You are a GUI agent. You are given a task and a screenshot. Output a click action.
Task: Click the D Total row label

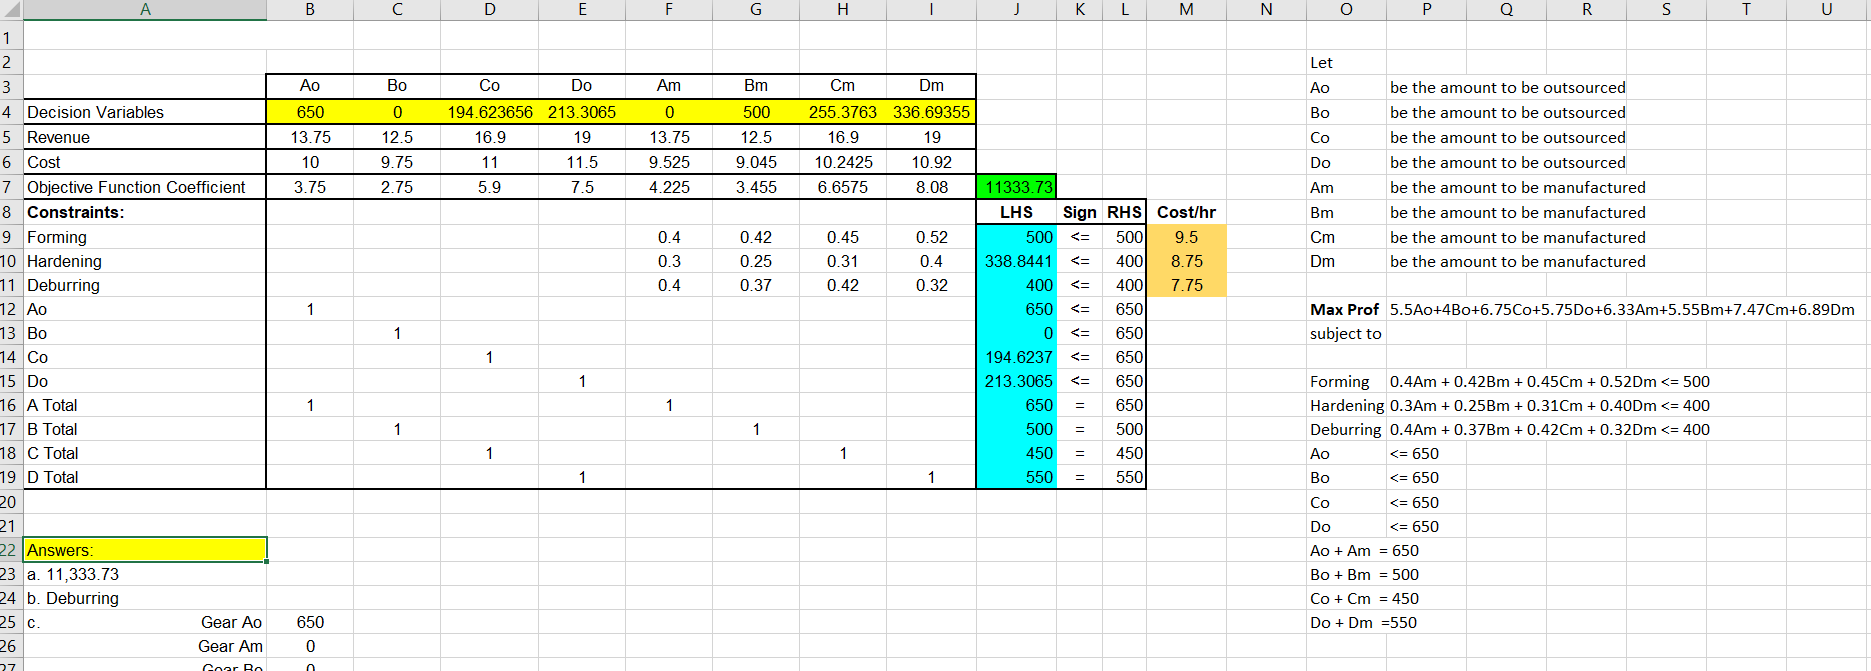pyautogui.click(x=145, y=477)
